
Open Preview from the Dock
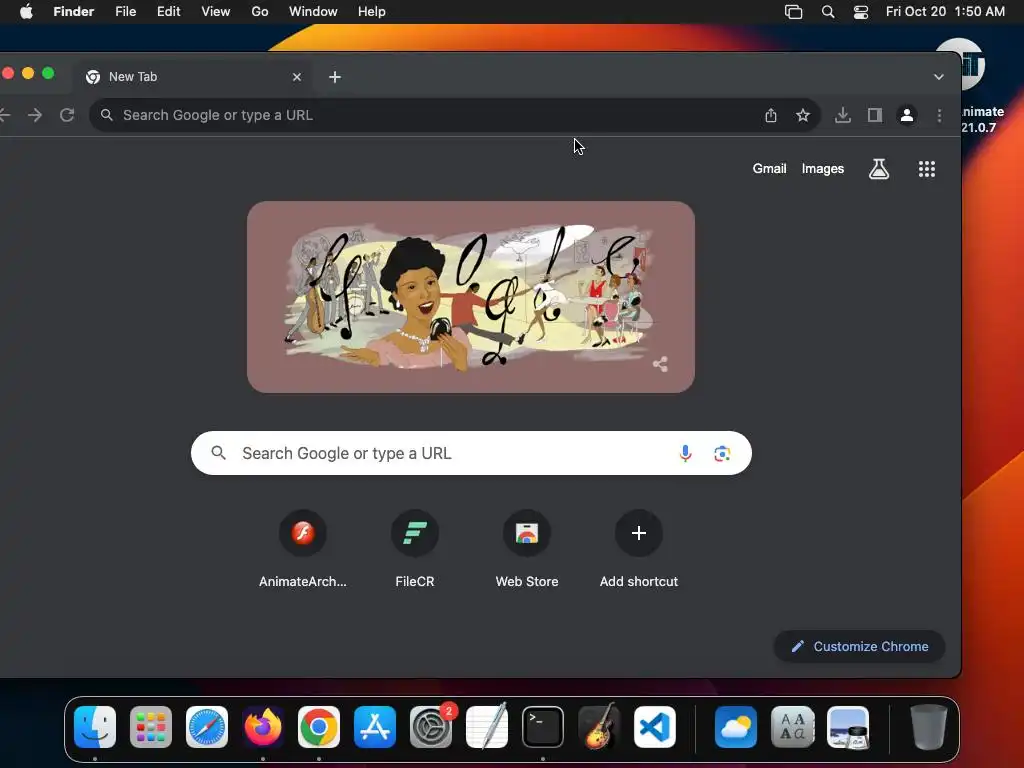(x=848, y=727)
